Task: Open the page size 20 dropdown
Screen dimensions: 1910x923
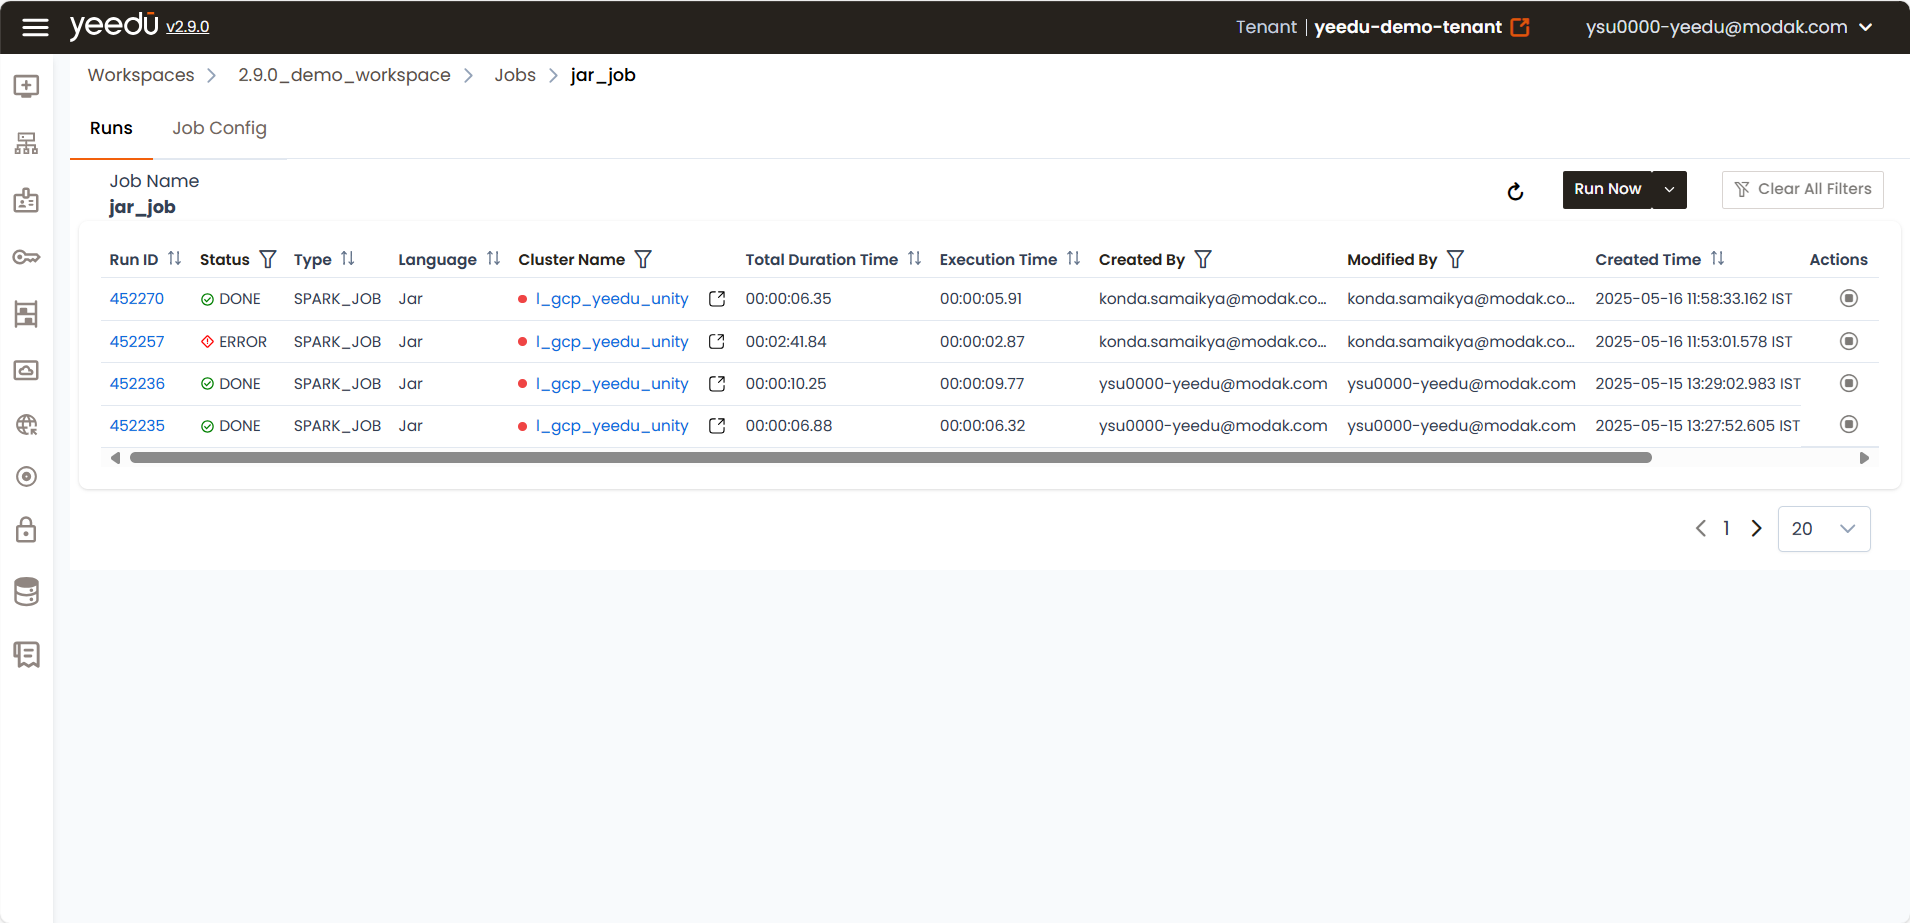Action: [x=1824, y=529]
